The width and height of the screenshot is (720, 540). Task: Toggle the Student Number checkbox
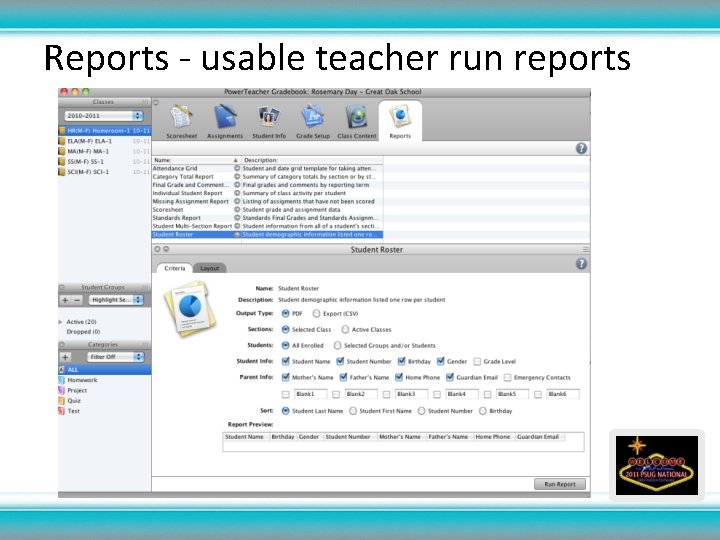click(340, 361)
